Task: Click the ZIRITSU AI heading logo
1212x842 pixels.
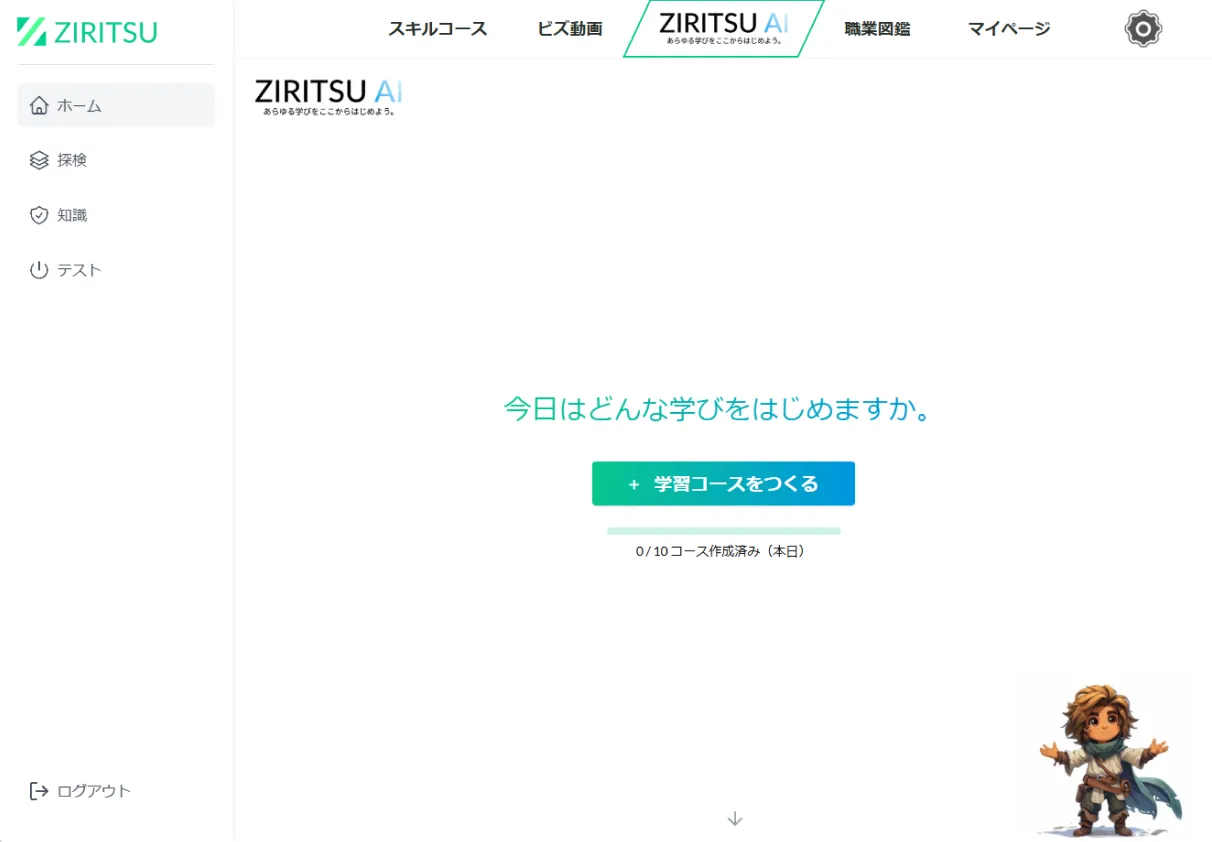Action: pos(328,93)
